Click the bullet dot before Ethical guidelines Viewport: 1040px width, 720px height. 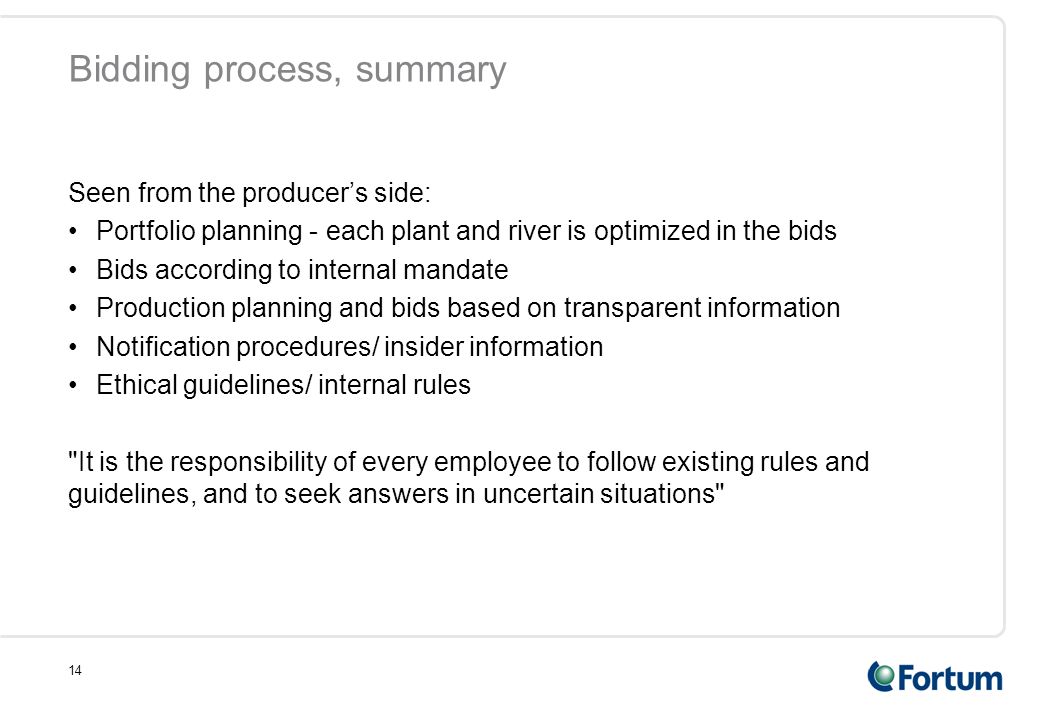(73, 385)
